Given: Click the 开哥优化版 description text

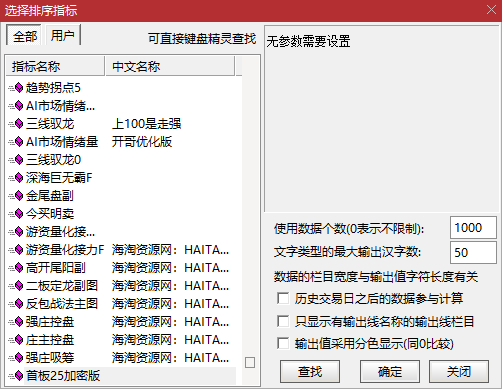Looking at the screenshot, I should (x=142, y=142).
